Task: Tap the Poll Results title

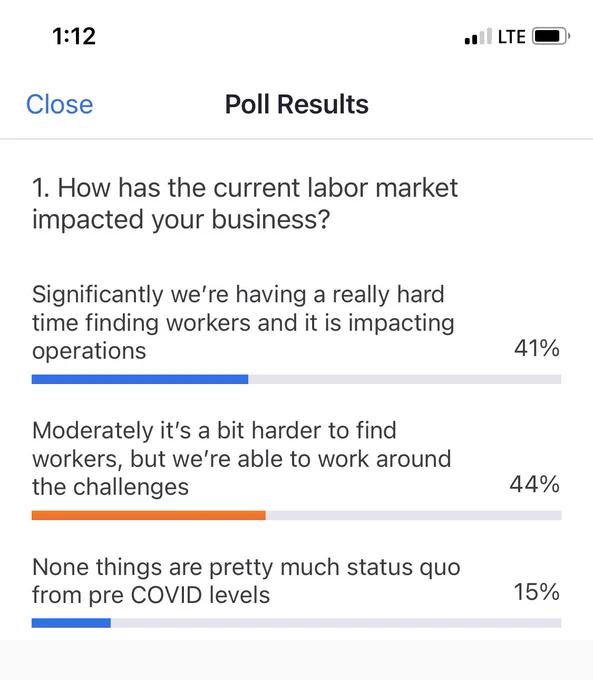Action: 297,105
